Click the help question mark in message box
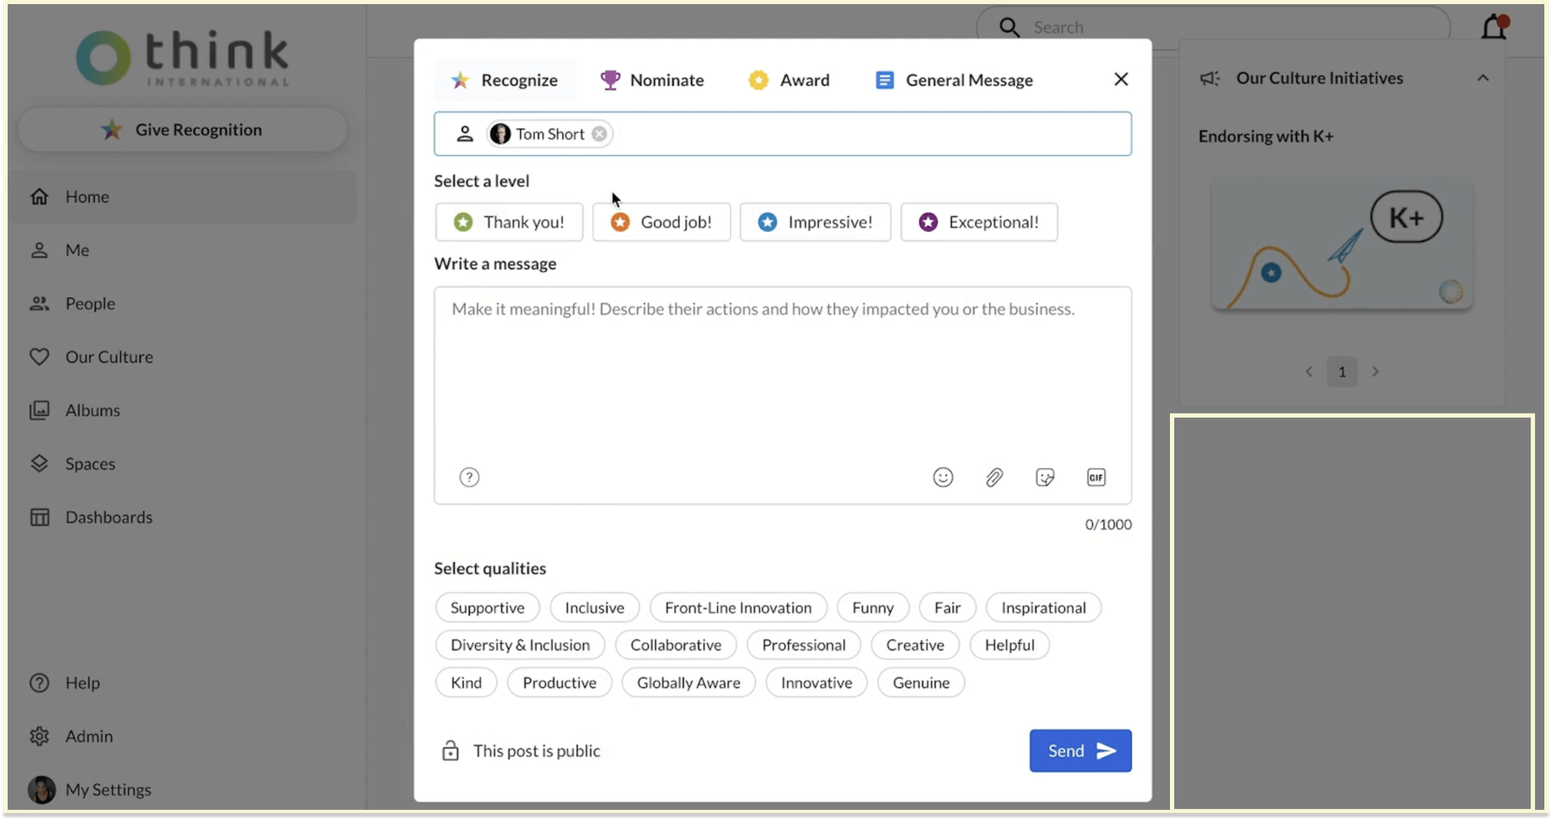1552x820 pixels. point(469,477)
